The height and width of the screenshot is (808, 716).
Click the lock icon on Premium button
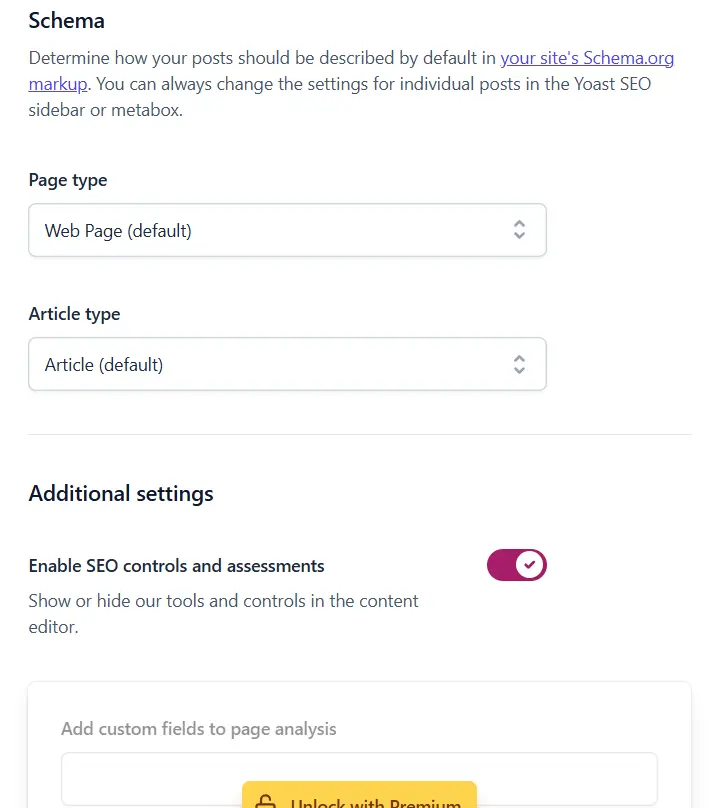click(265, 802)
